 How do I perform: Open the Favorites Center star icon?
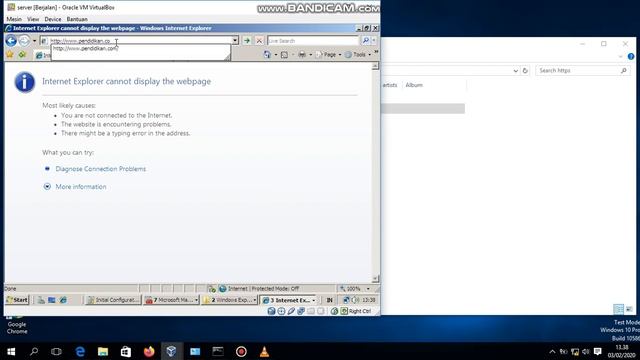tap(10, 54)
